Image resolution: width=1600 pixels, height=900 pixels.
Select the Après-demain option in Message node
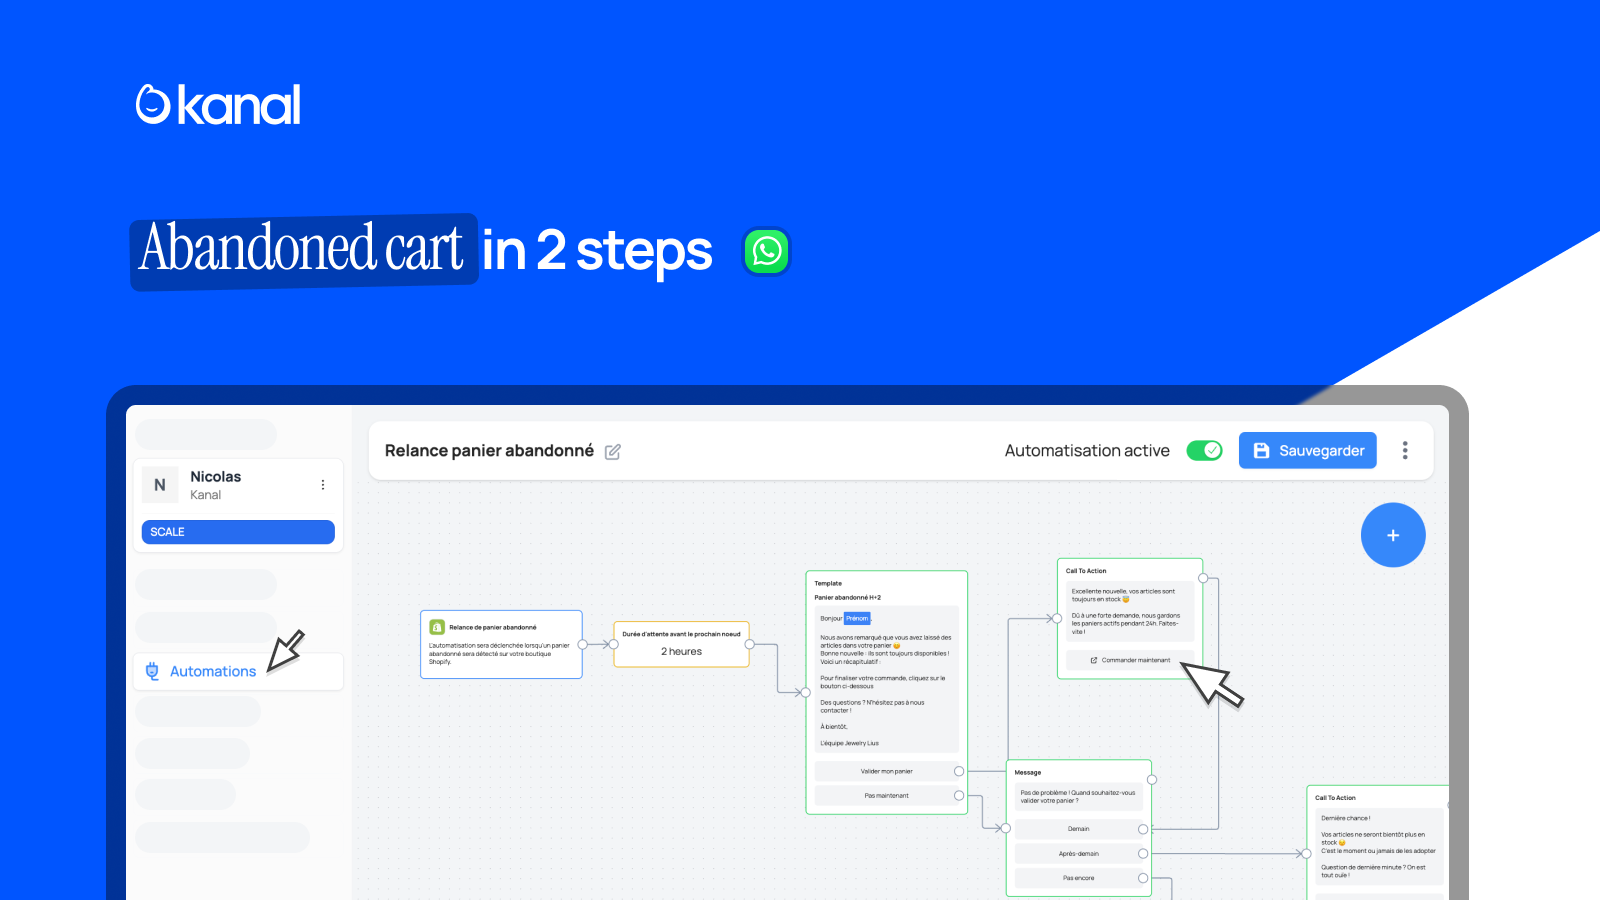1078,854
